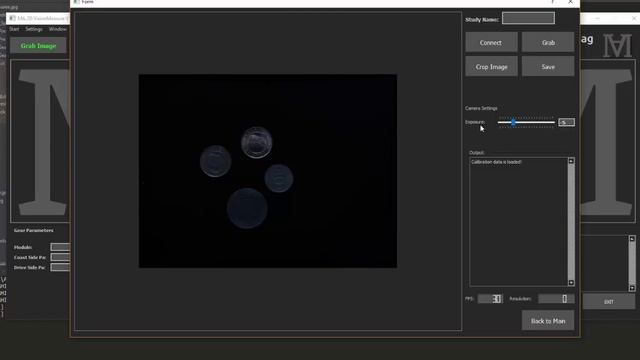The image size is (640, 360).
Task: Click the coin camera image preview
Action: coord(268,171)
